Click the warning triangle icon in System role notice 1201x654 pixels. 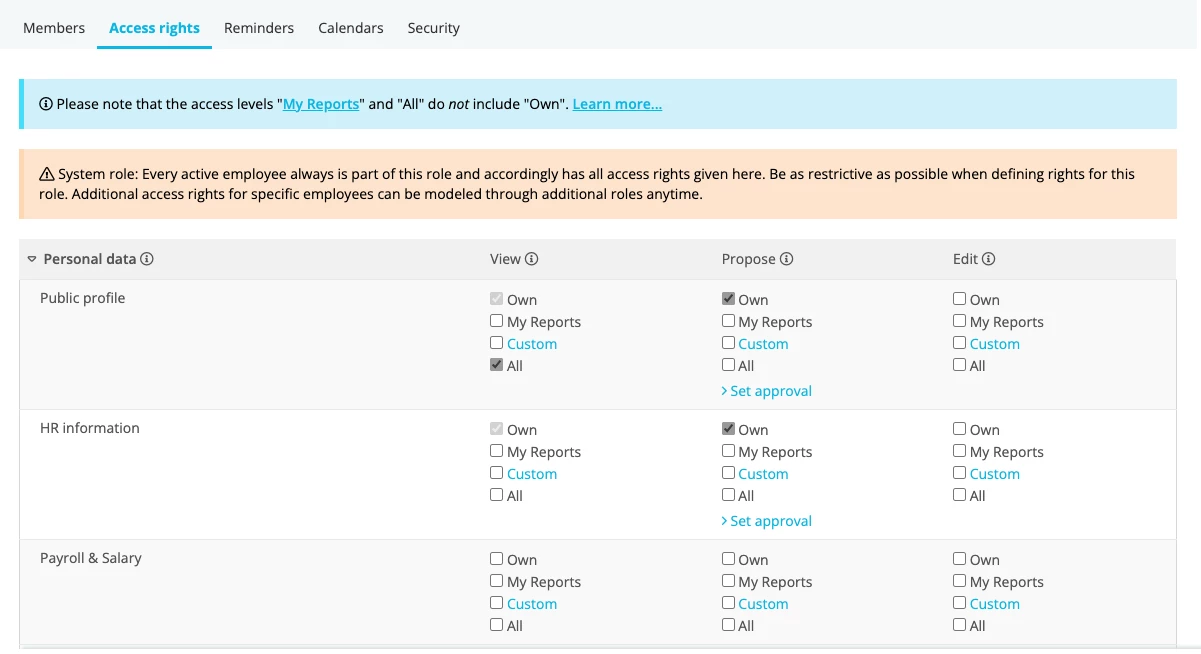(x=47, y=174)
